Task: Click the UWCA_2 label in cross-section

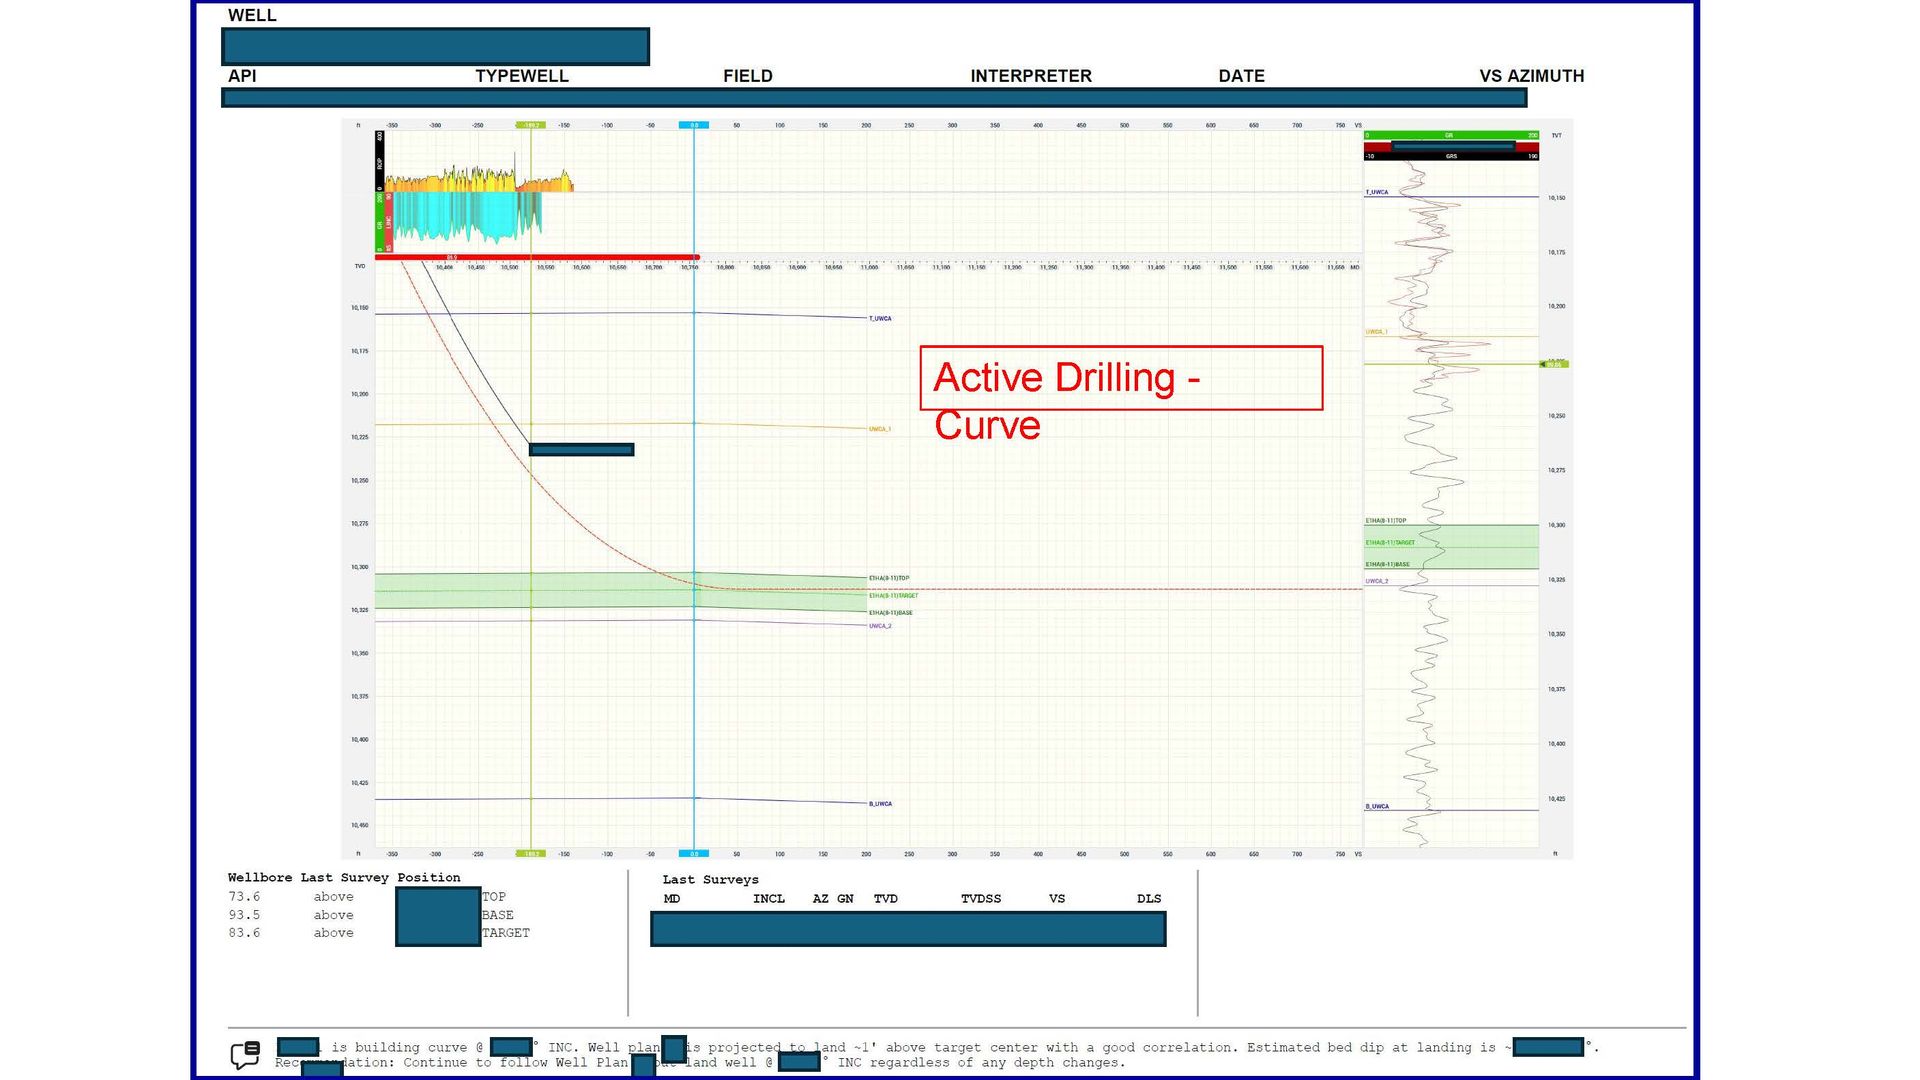Action: [880, 626]
